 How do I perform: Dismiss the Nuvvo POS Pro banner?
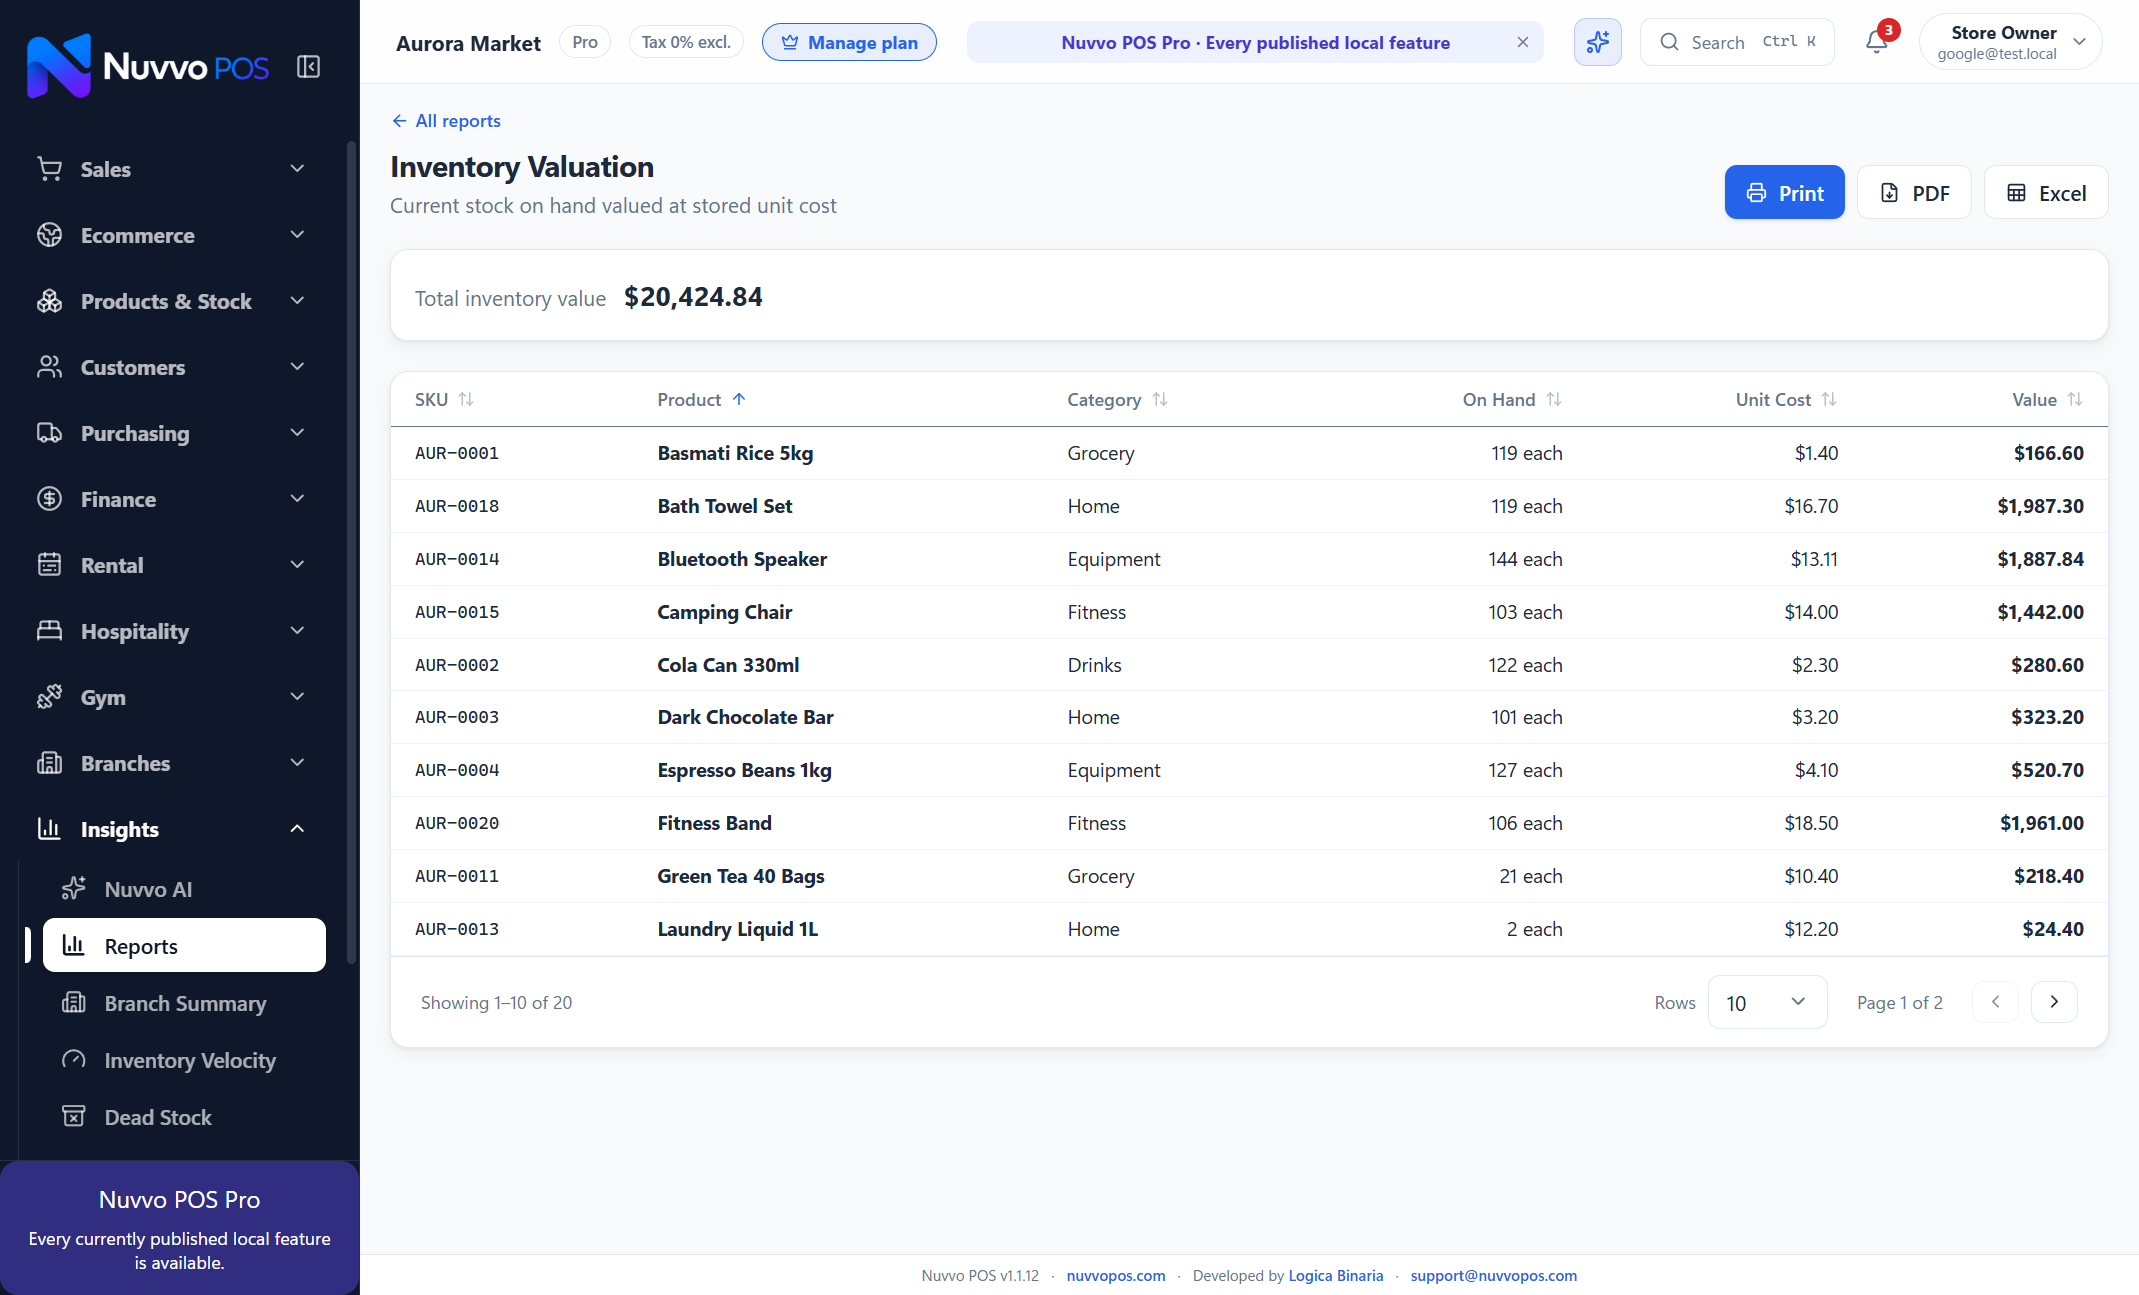coord(1522,42)
